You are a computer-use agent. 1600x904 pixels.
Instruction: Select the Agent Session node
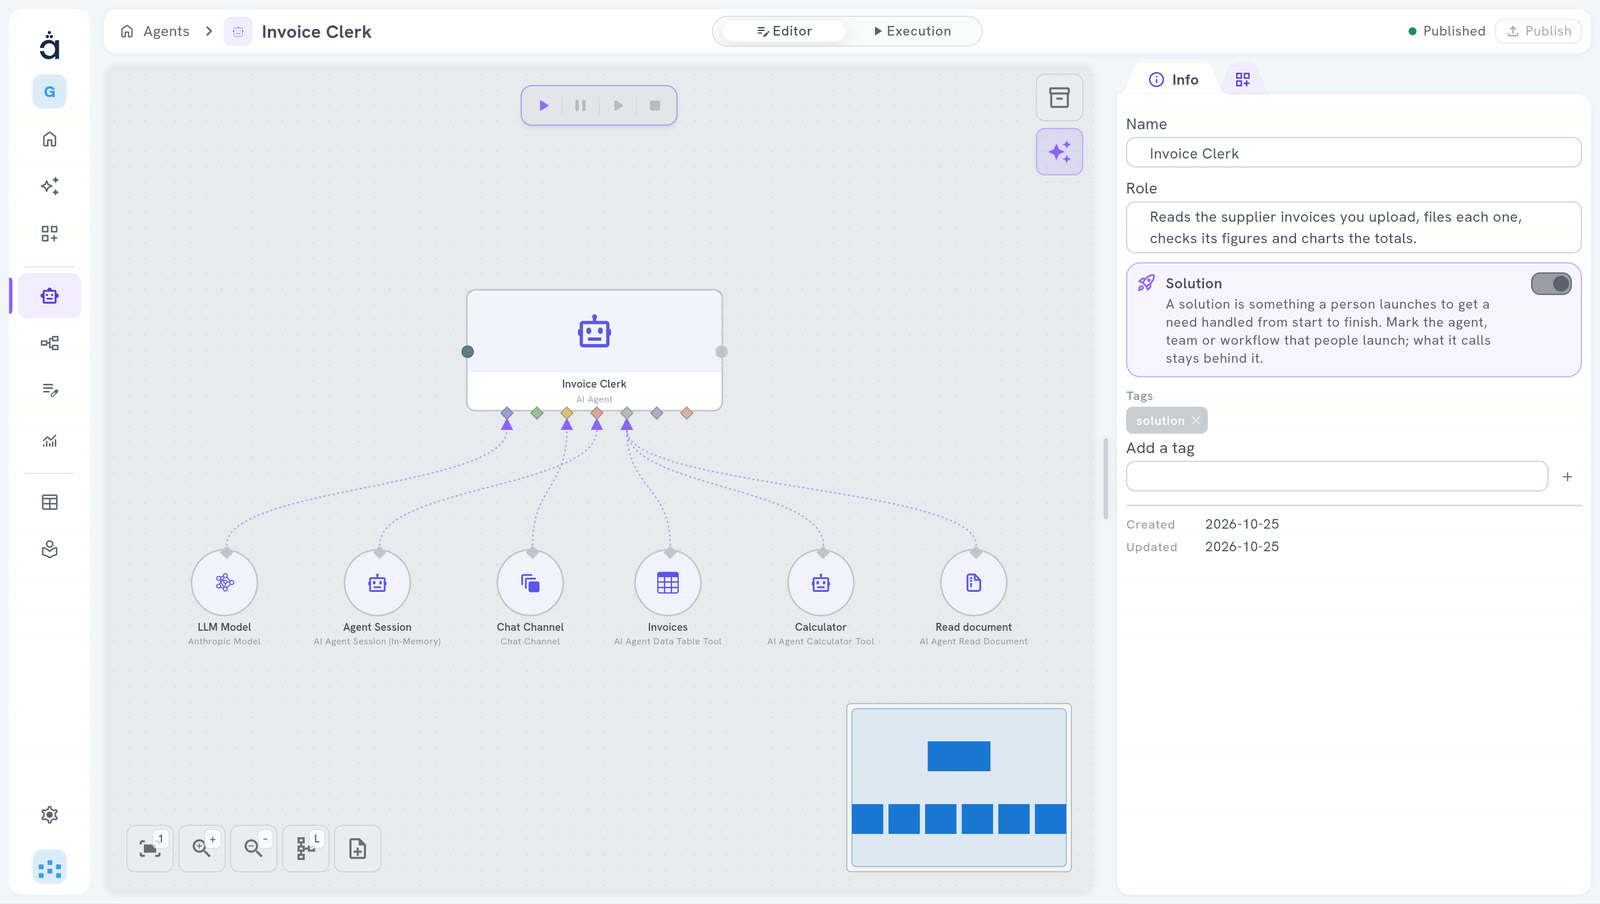click(x=377, y=583)
